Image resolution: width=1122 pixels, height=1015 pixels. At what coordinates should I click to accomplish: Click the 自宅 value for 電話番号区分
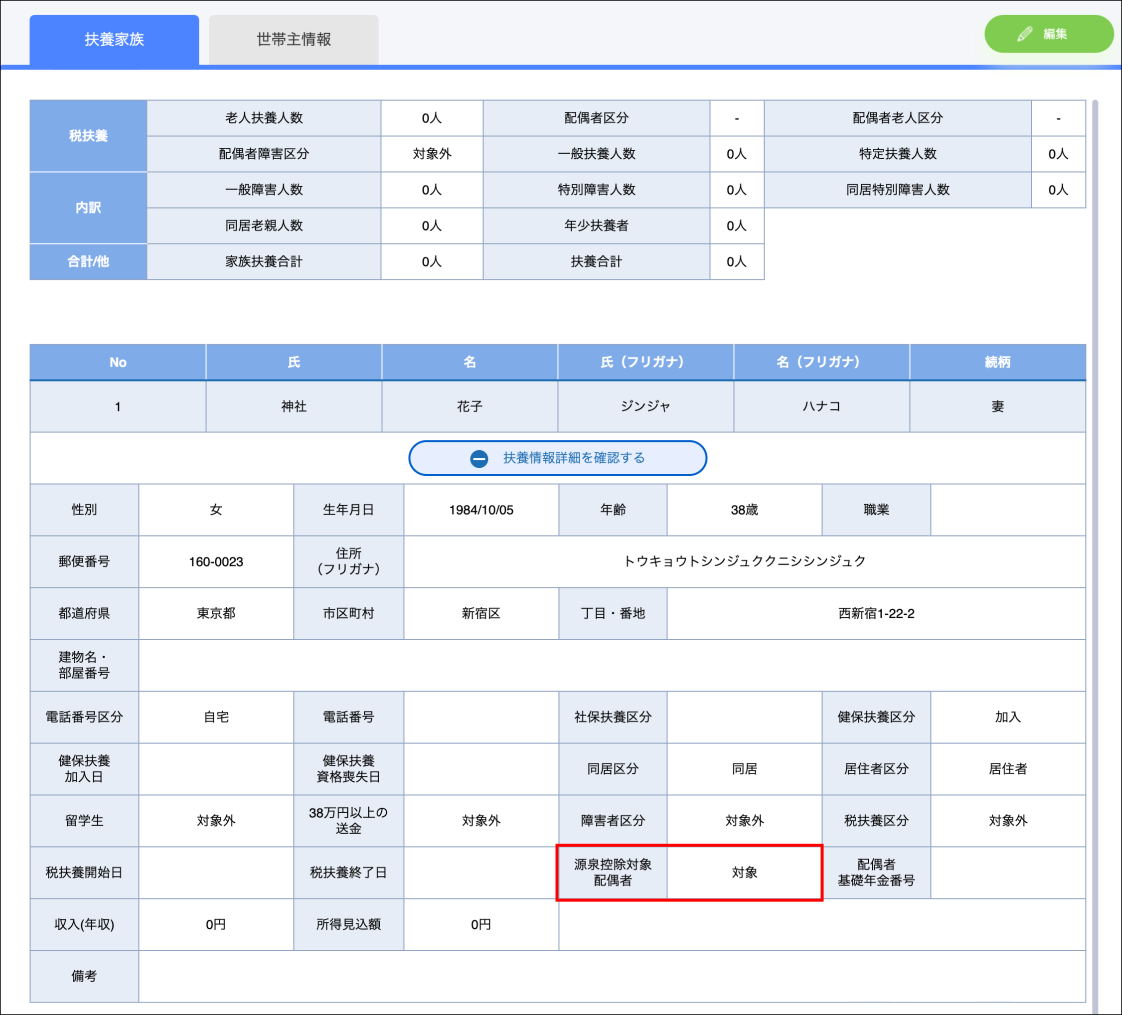[x=216, y=717]
